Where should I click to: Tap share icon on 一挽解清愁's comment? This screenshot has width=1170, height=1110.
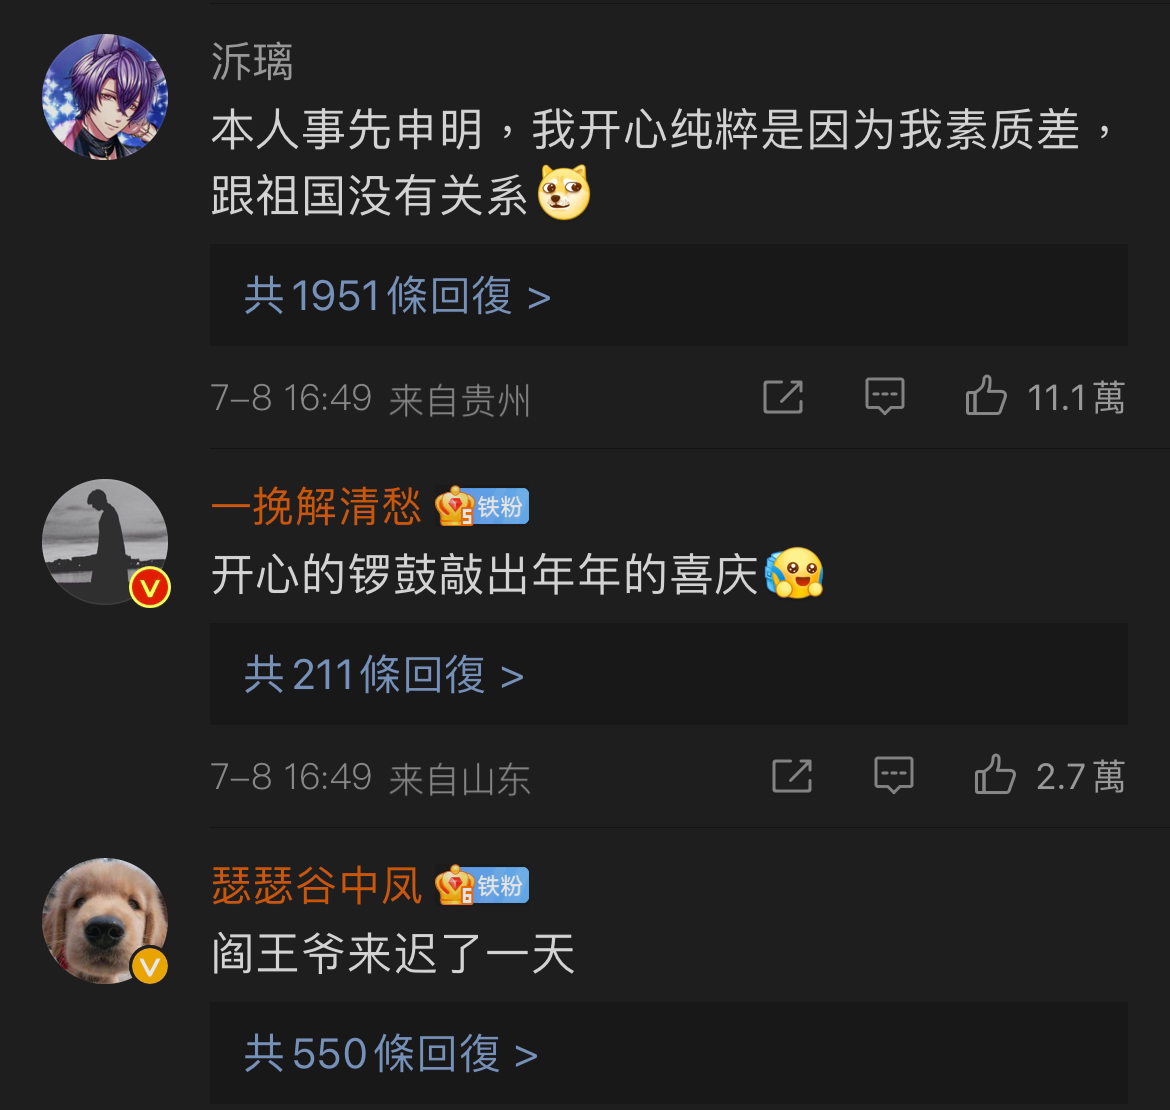(x=792, y=776)
